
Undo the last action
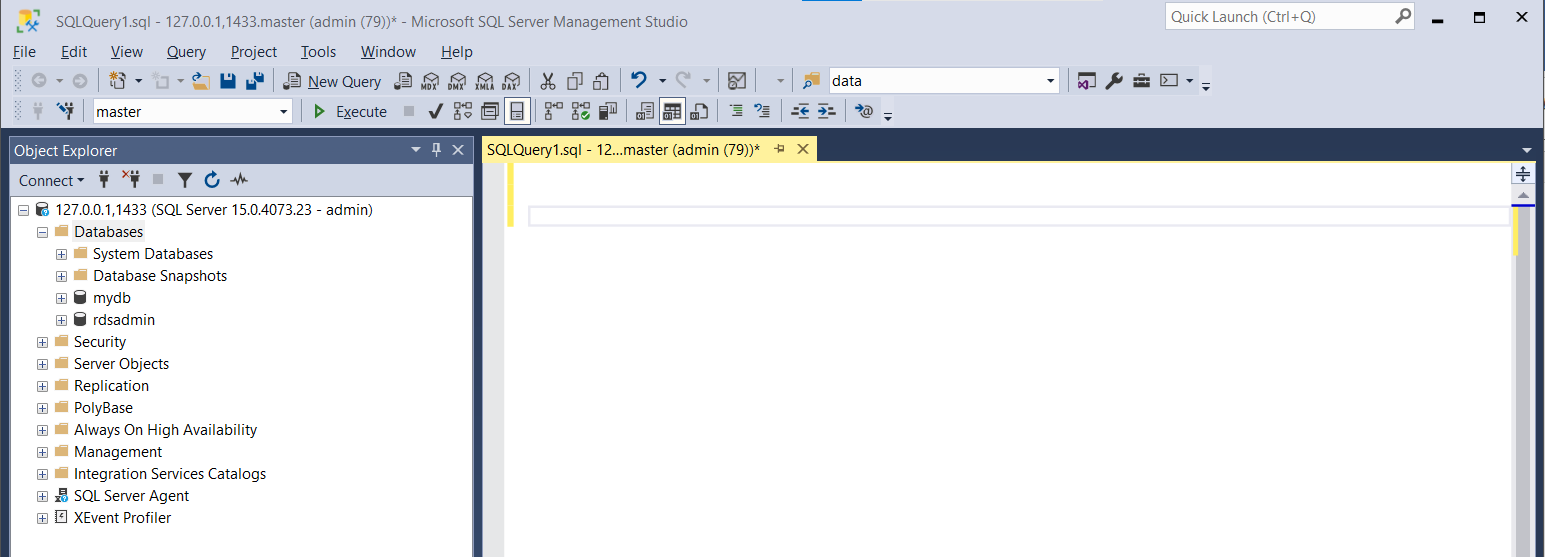638,81
